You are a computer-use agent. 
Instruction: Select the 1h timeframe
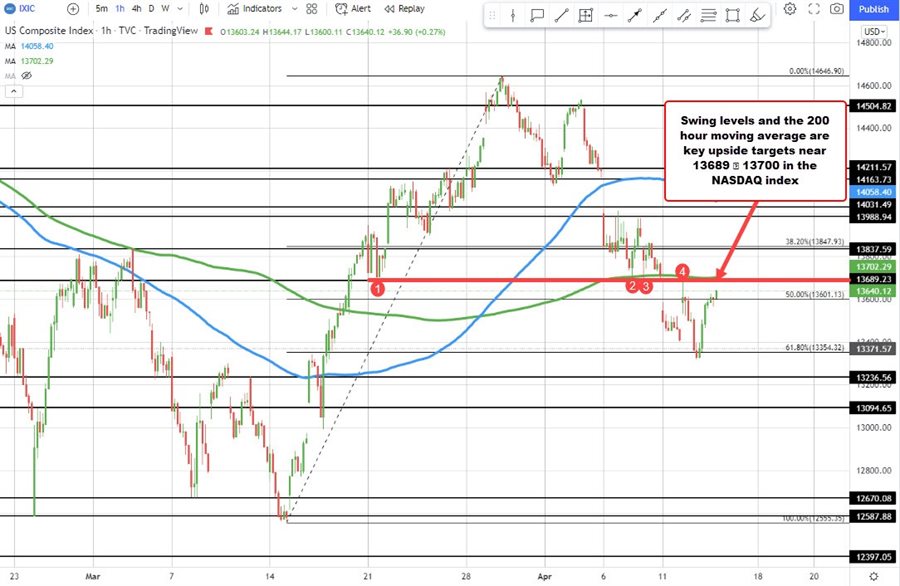tap(120, 9)
